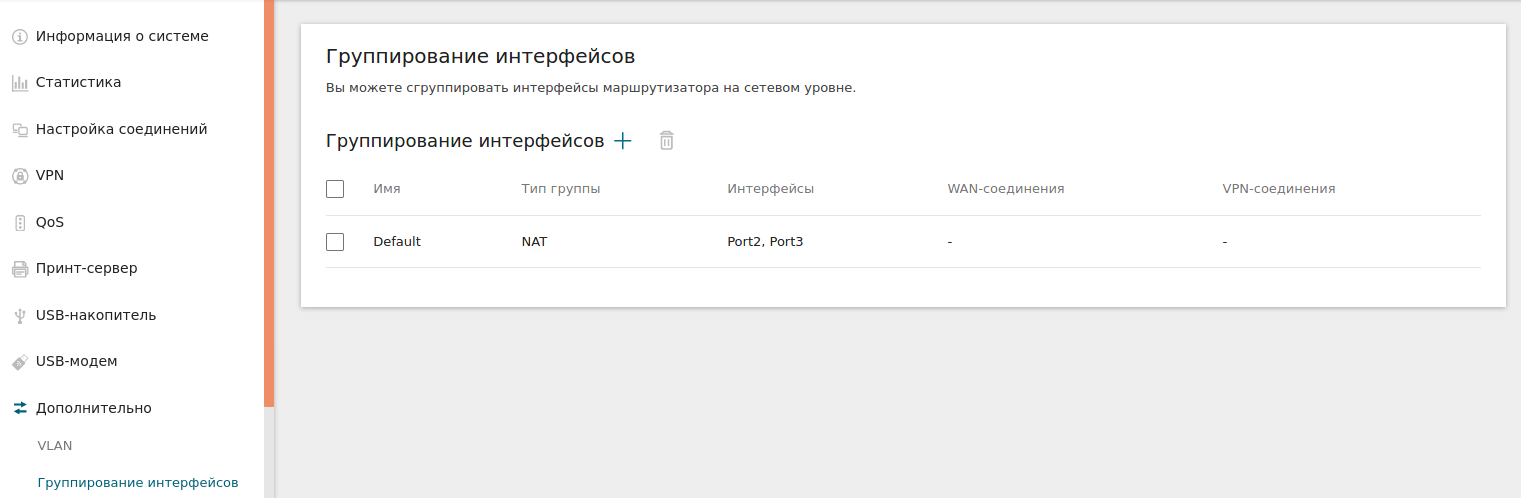Click the USB modem icon

[x=19, y=362]
